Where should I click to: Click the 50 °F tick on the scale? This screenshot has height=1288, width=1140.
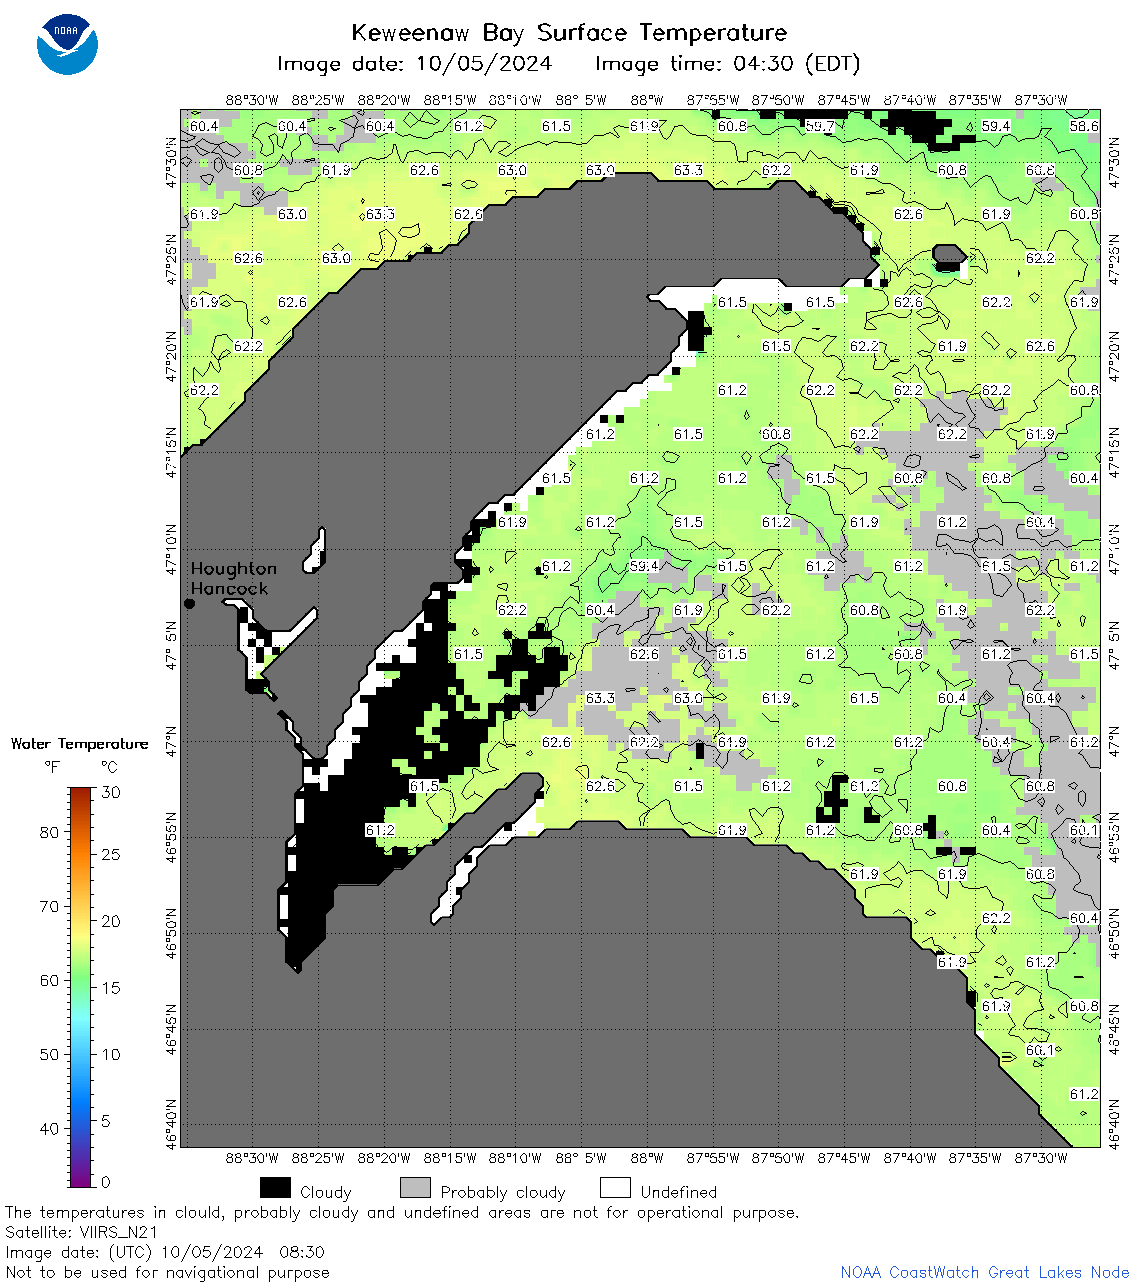49,1054
